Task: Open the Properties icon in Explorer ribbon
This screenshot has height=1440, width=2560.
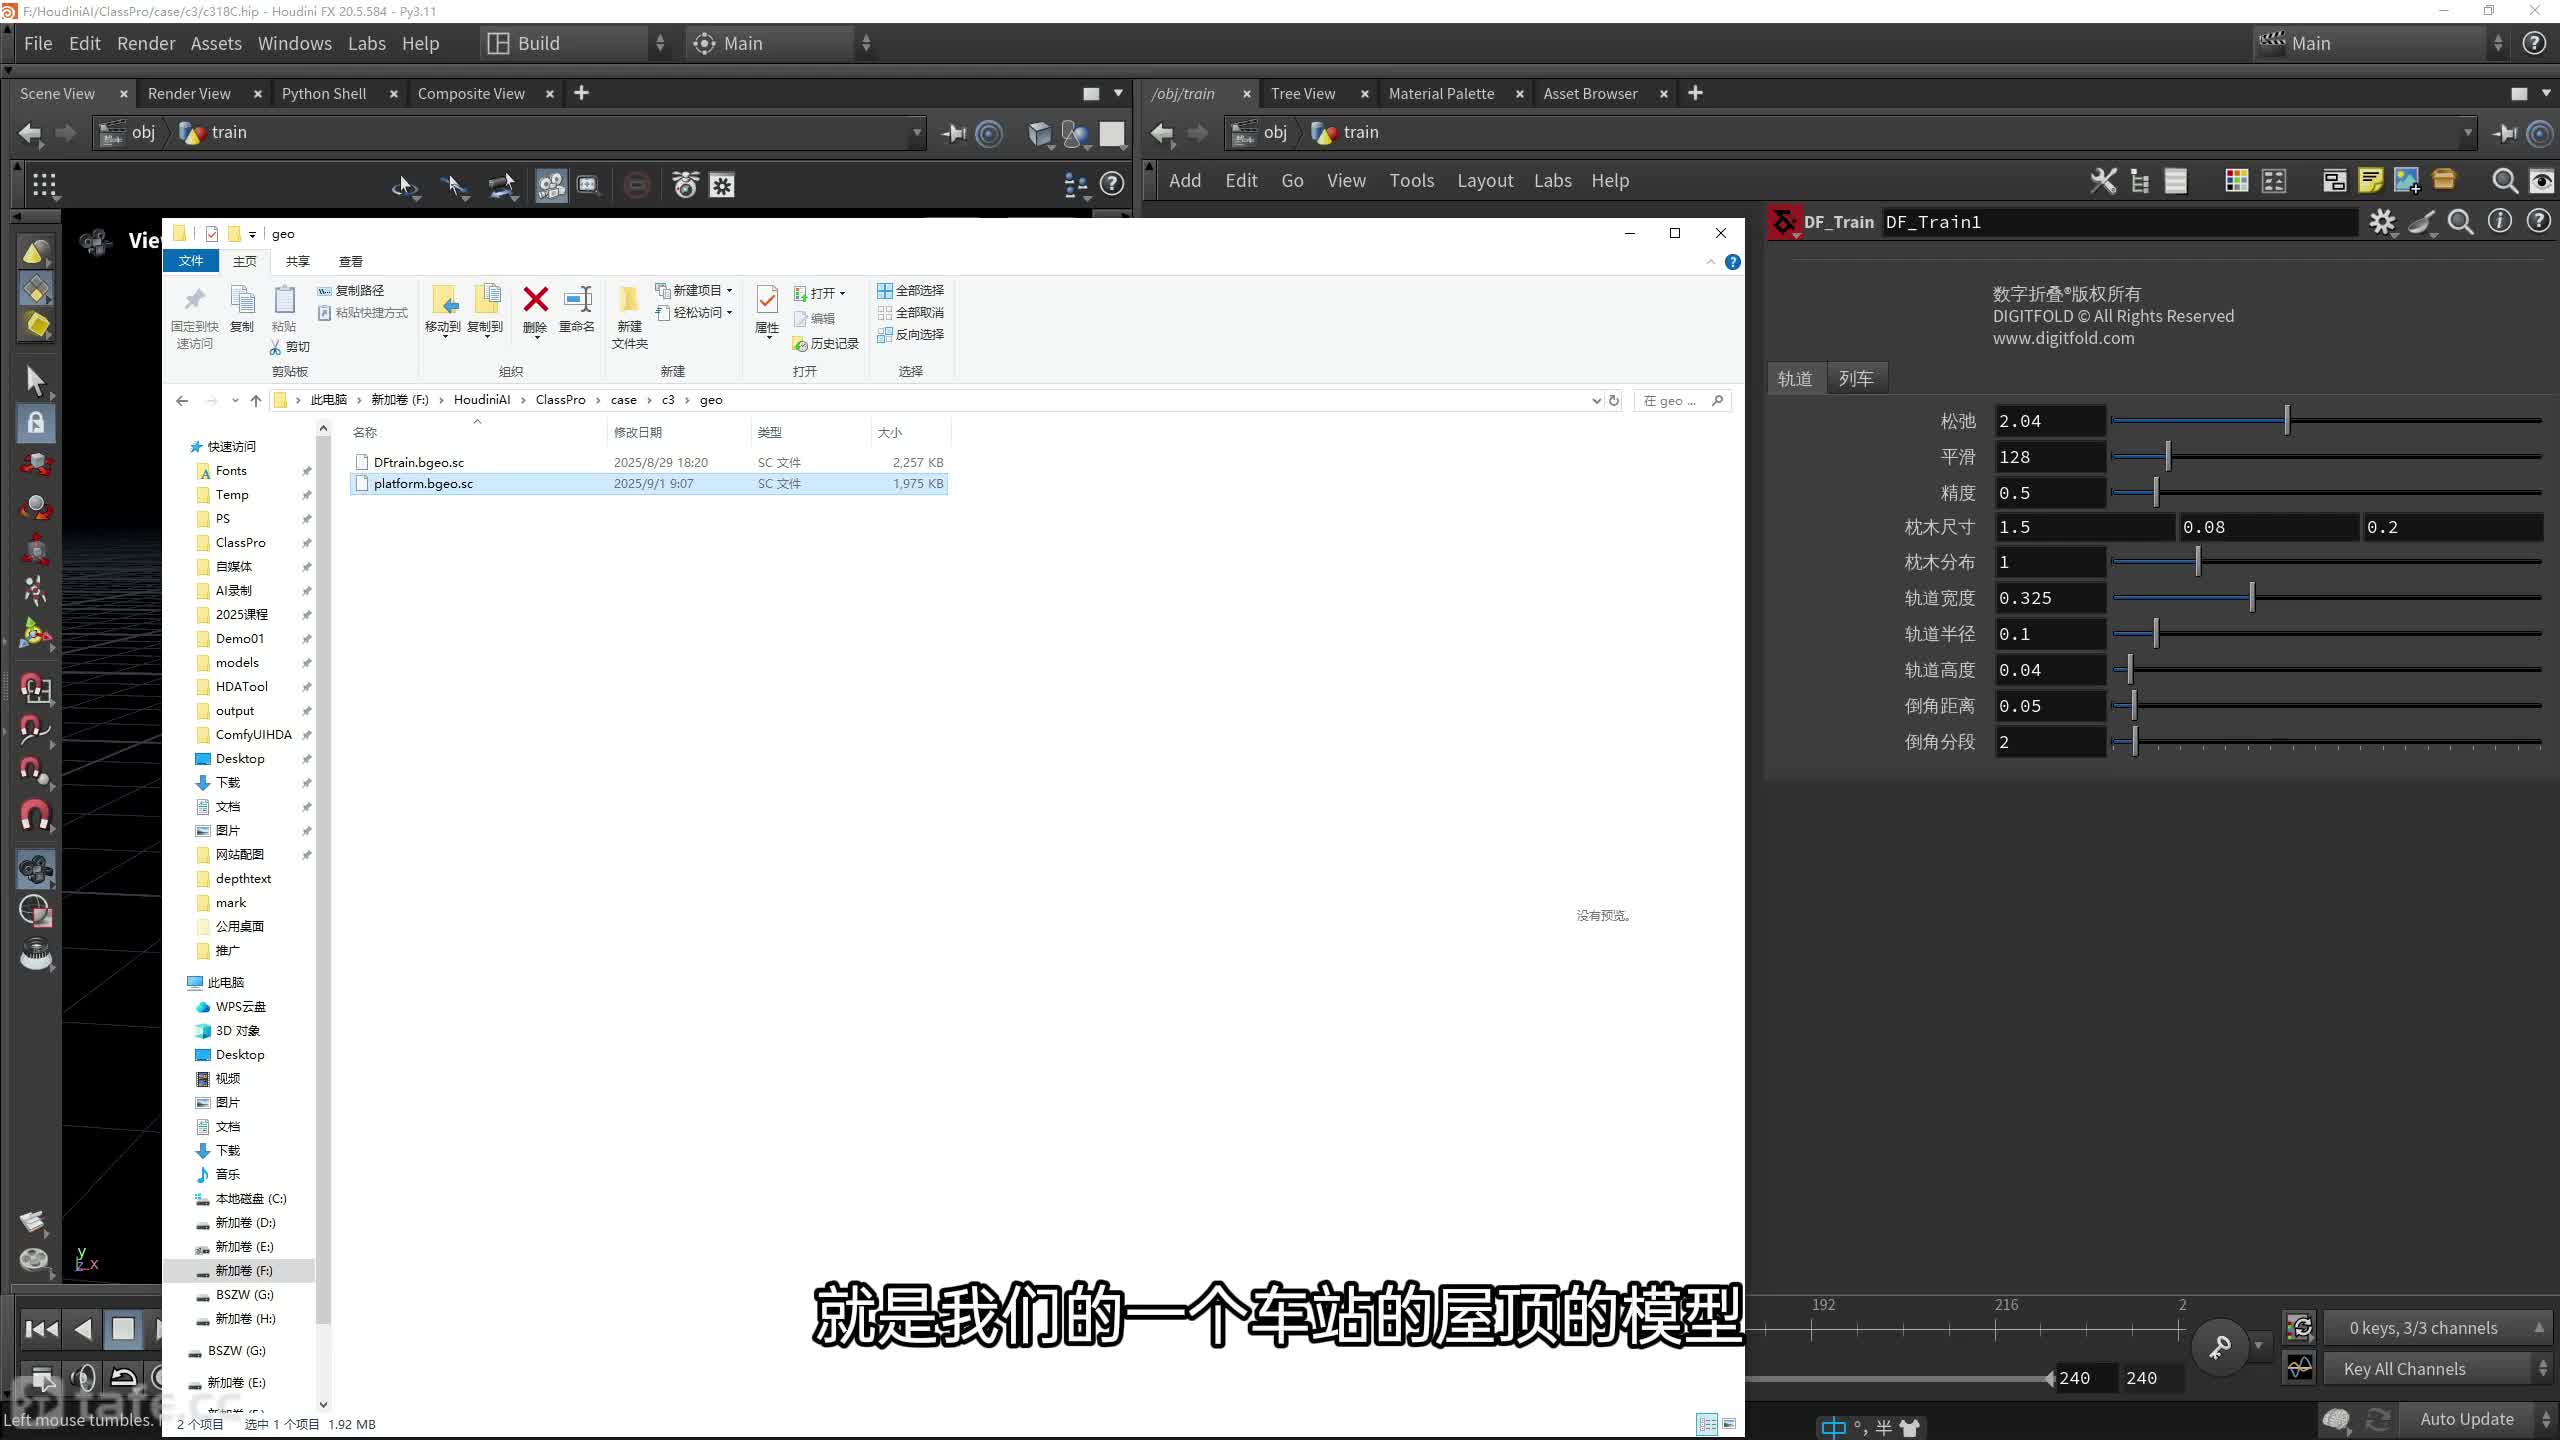Action: [767, 300]
